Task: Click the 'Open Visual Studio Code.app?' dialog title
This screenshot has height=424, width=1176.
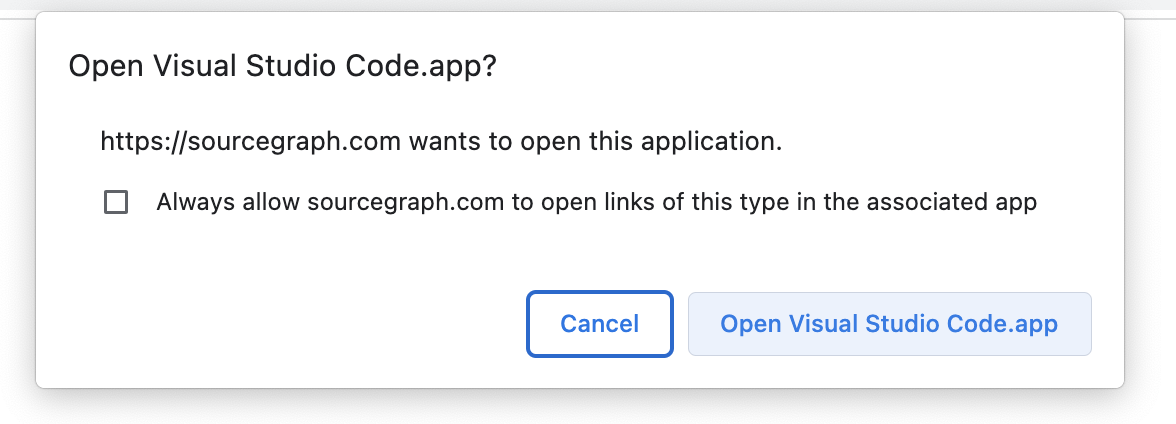Action: [282, 67]
